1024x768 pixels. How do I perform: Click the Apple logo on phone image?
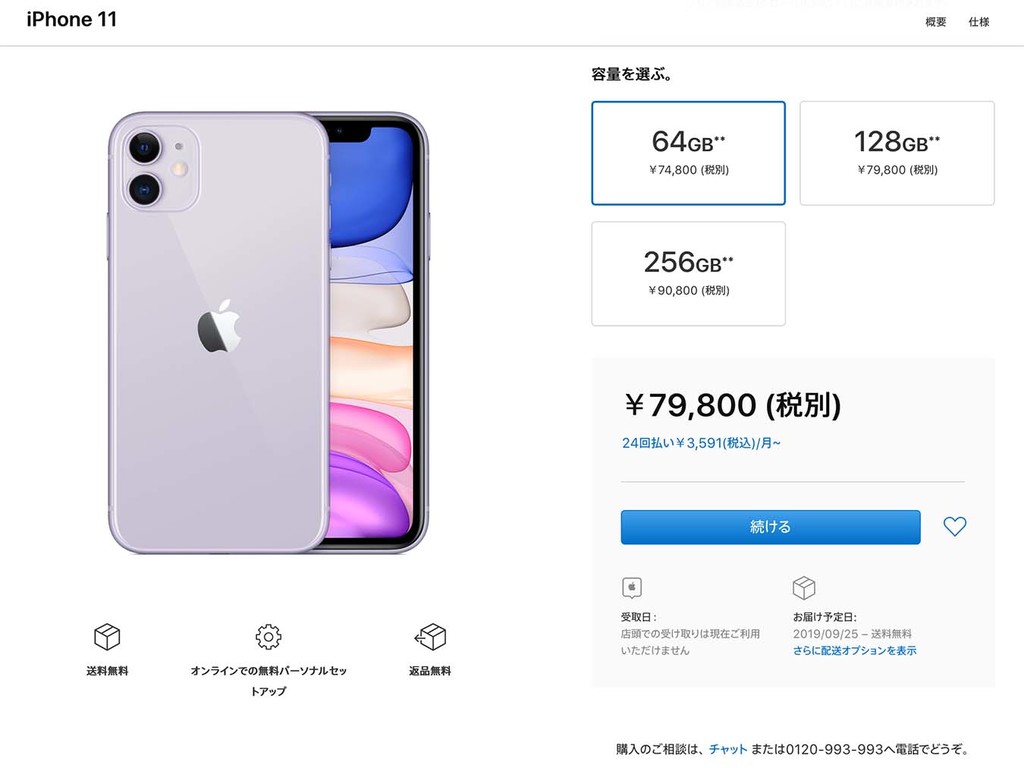[219, 326]
